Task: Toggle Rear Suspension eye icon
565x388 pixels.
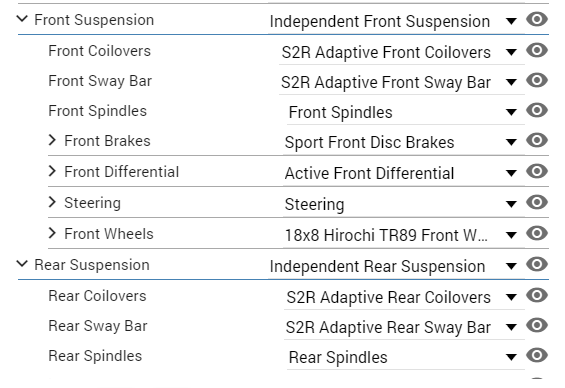Action: point(537,264)
